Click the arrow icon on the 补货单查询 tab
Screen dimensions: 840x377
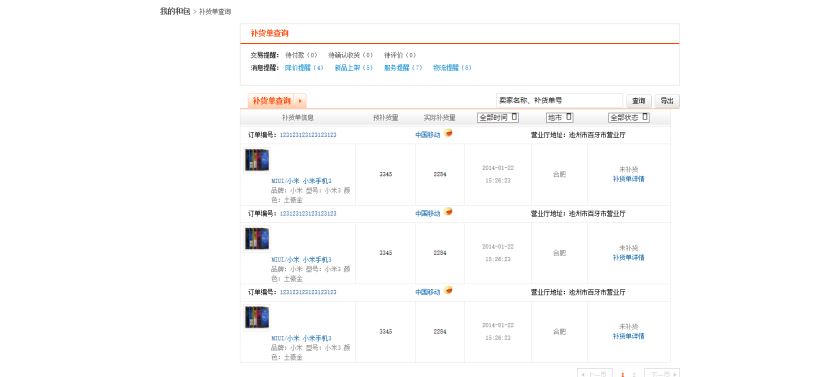click(300, 101)
